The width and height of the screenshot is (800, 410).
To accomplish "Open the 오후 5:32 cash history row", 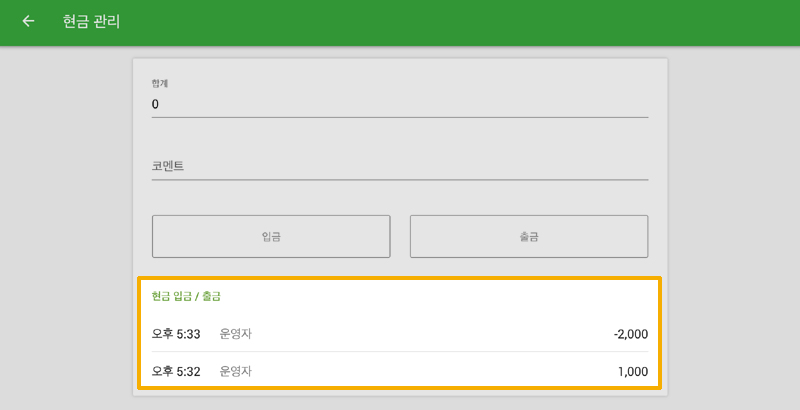I will click(x=420, y=371).
